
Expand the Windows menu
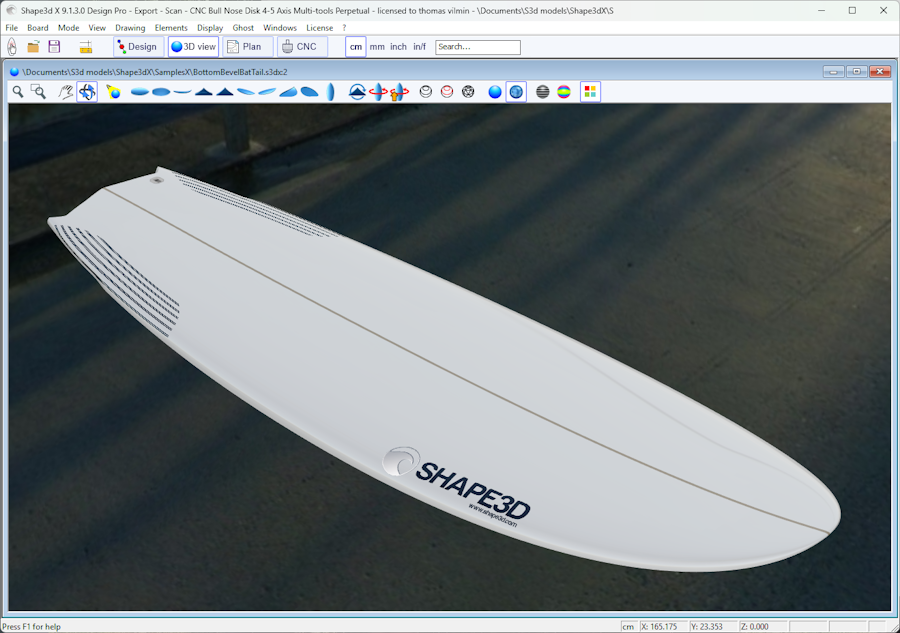pos(280,28)
